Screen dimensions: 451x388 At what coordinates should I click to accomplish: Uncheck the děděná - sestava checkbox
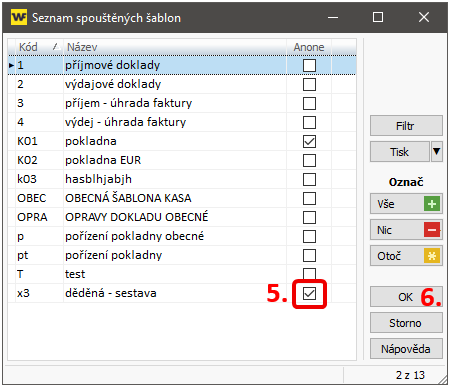[309, 294]
